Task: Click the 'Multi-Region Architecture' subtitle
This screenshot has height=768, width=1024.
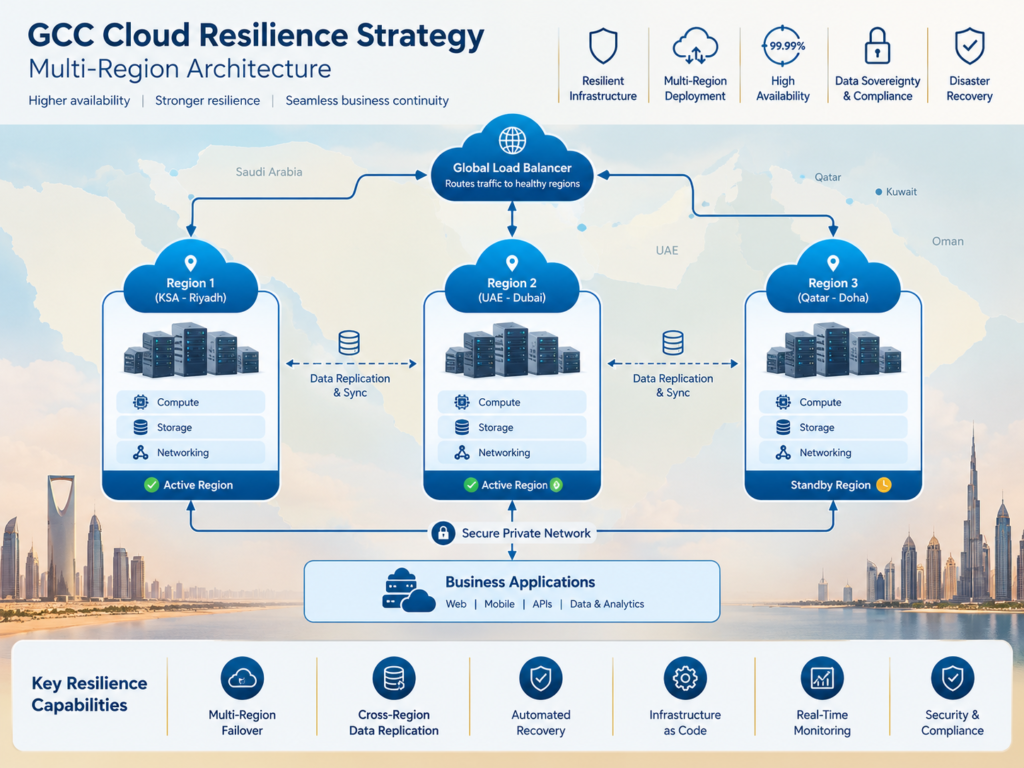Action: click(180, 69)
